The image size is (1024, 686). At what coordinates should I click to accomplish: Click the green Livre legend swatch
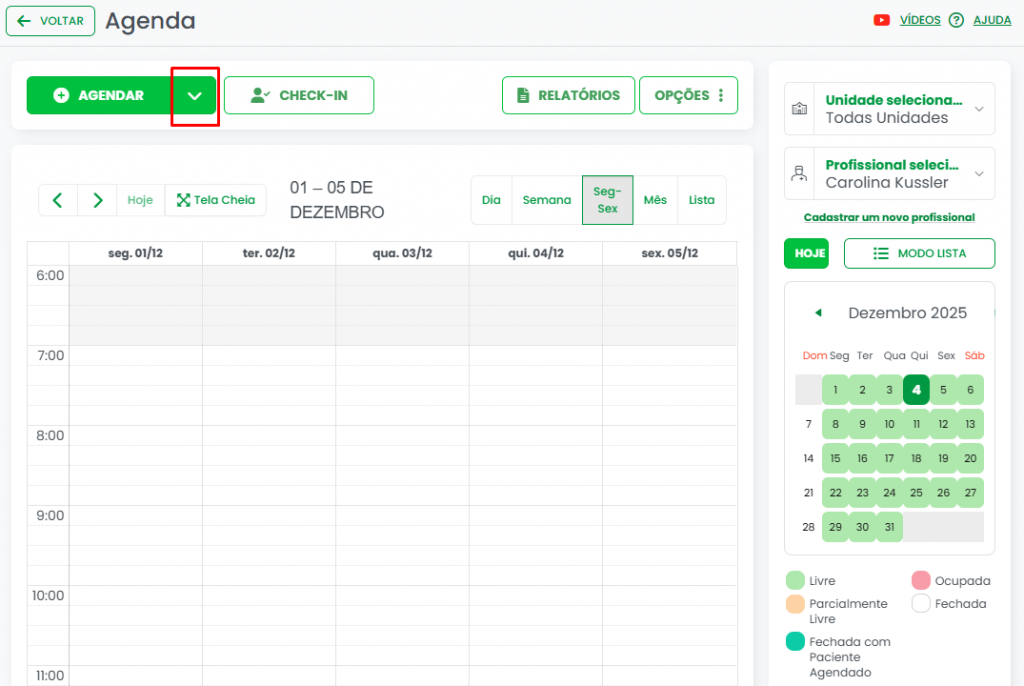[x=795, y=580]
